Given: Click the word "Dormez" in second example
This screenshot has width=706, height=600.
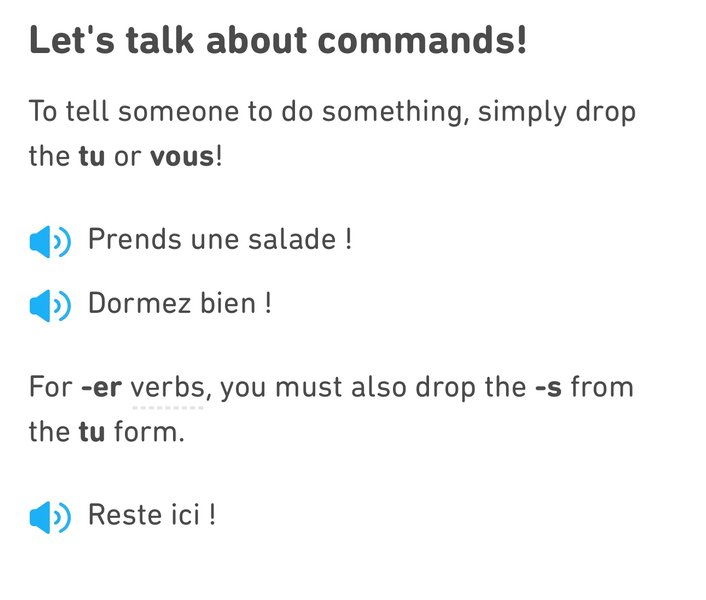Looking at the screenshot, I should pos(139,303).
